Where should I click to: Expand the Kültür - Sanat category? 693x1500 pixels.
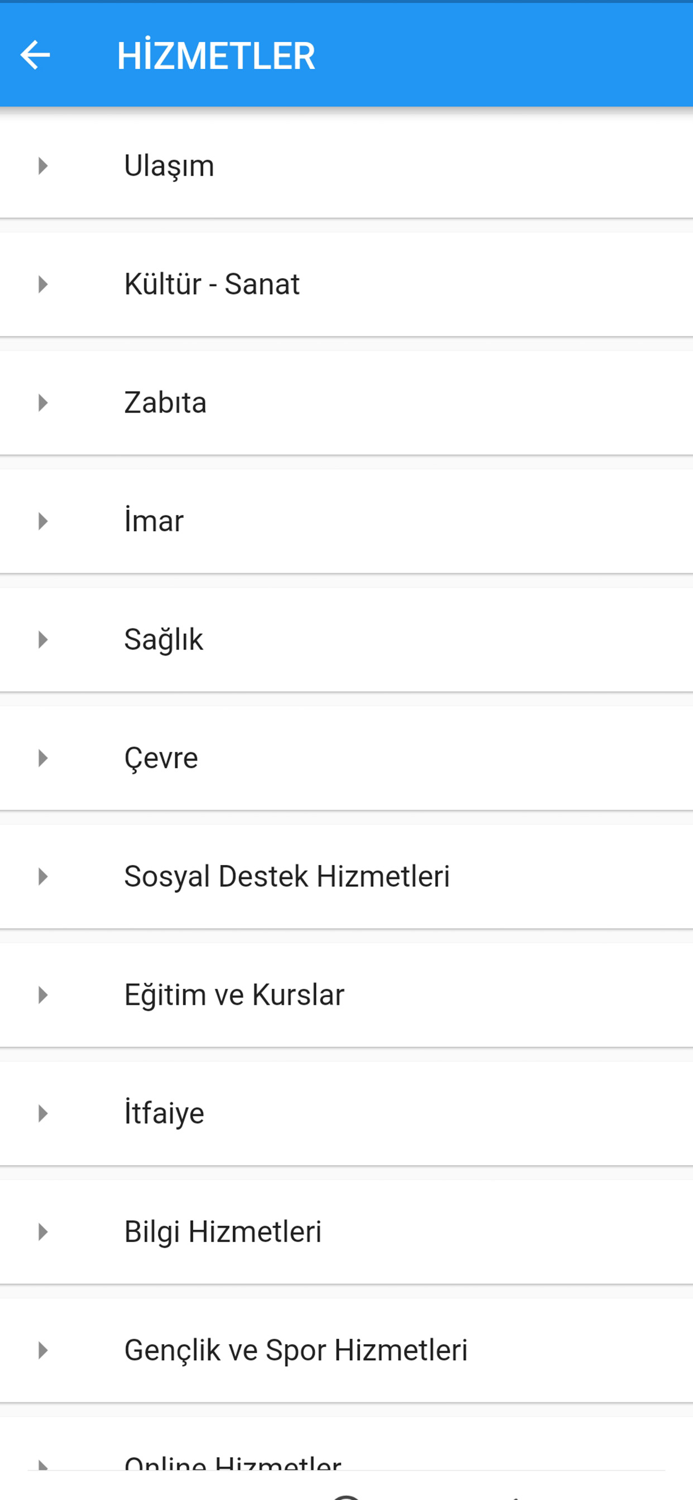point(212,283)
